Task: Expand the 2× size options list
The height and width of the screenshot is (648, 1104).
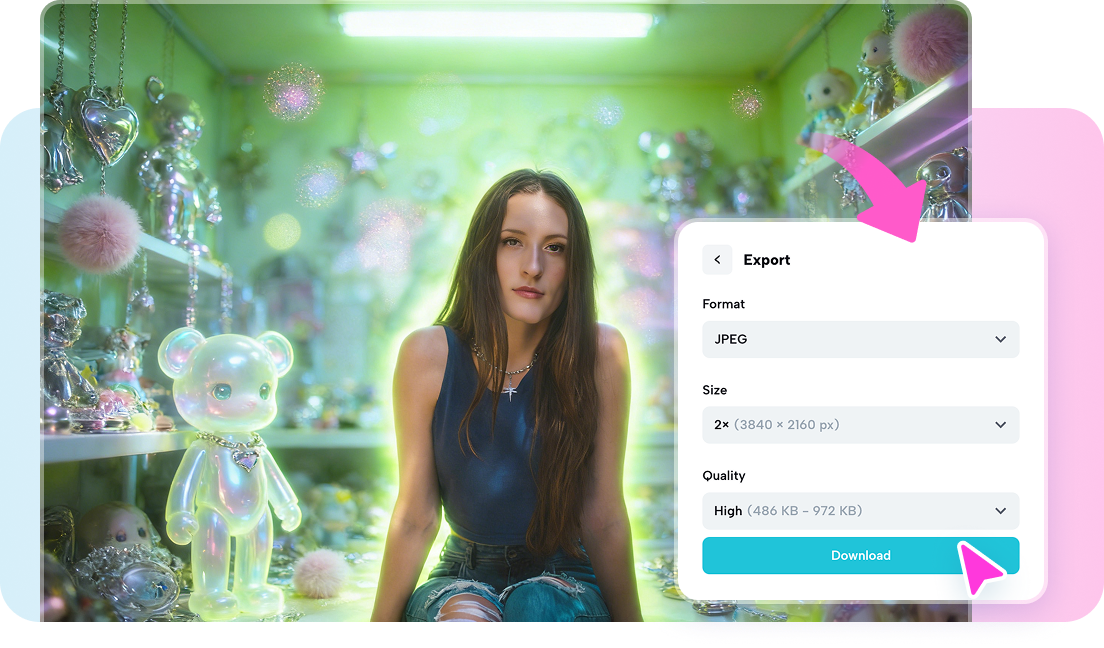Action: coord(860,425)
